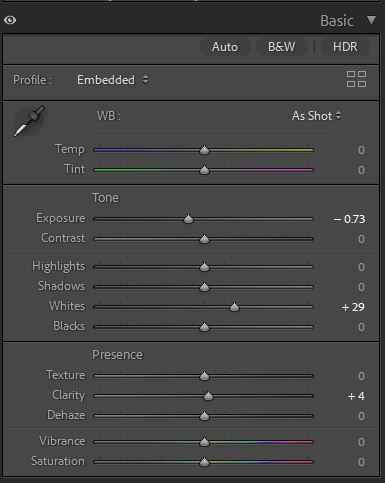The image size is (385, 483).
Task: Click the Exposure slider handle
Action: tap(188, 219)
